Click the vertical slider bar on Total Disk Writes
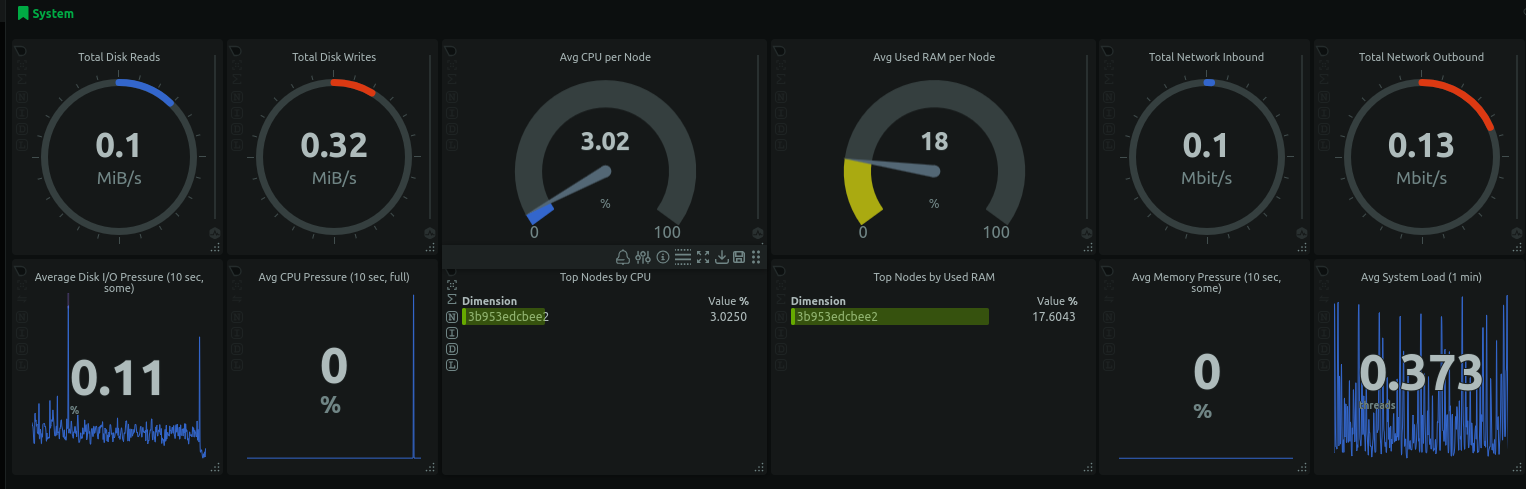 [430, 135]
